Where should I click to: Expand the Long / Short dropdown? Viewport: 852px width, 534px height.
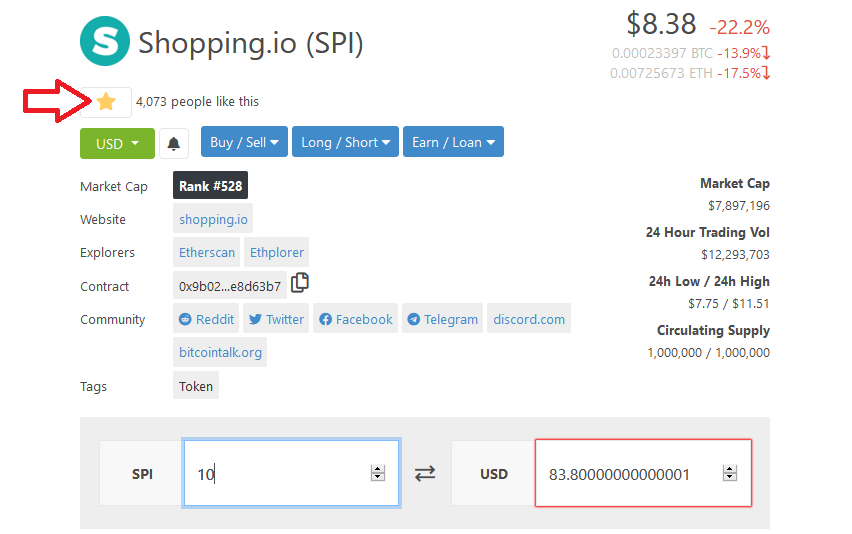pyautogui.click(x=346, y=142)
